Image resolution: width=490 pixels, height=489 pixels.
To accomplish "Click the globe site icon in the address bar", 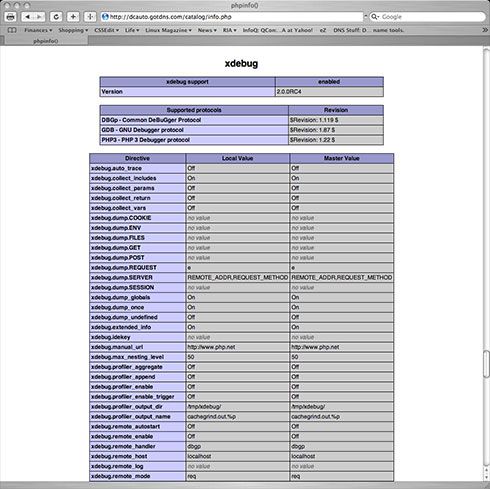I will [105, 17].
